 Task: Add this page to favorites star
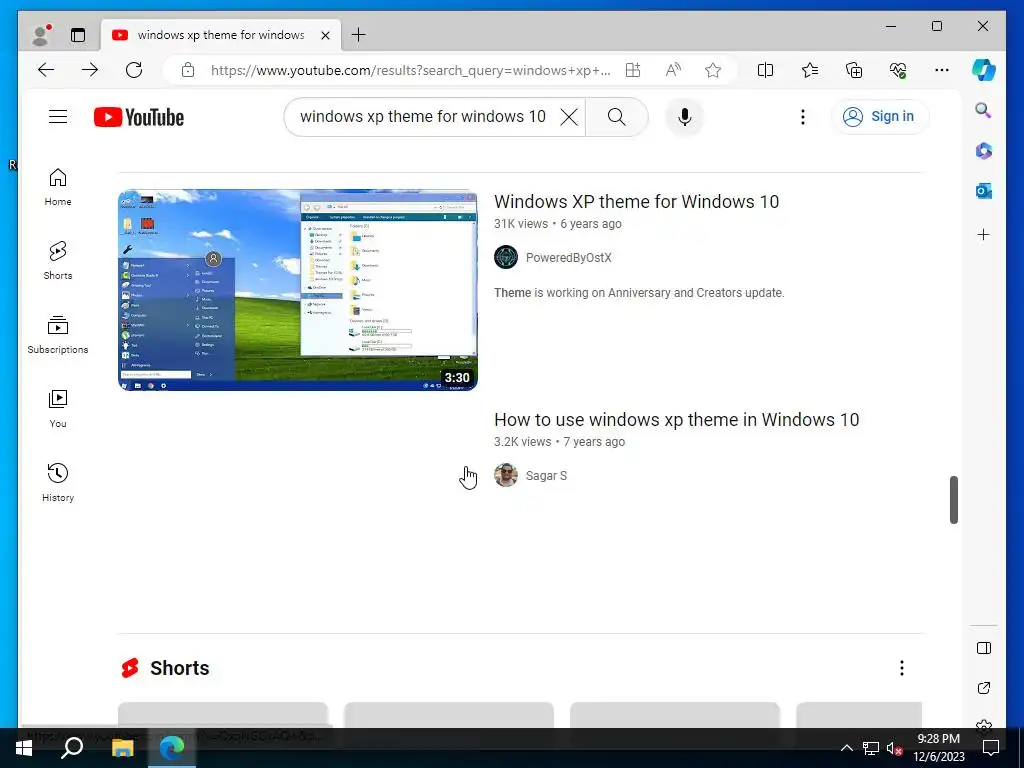click(x=712, y=70)
